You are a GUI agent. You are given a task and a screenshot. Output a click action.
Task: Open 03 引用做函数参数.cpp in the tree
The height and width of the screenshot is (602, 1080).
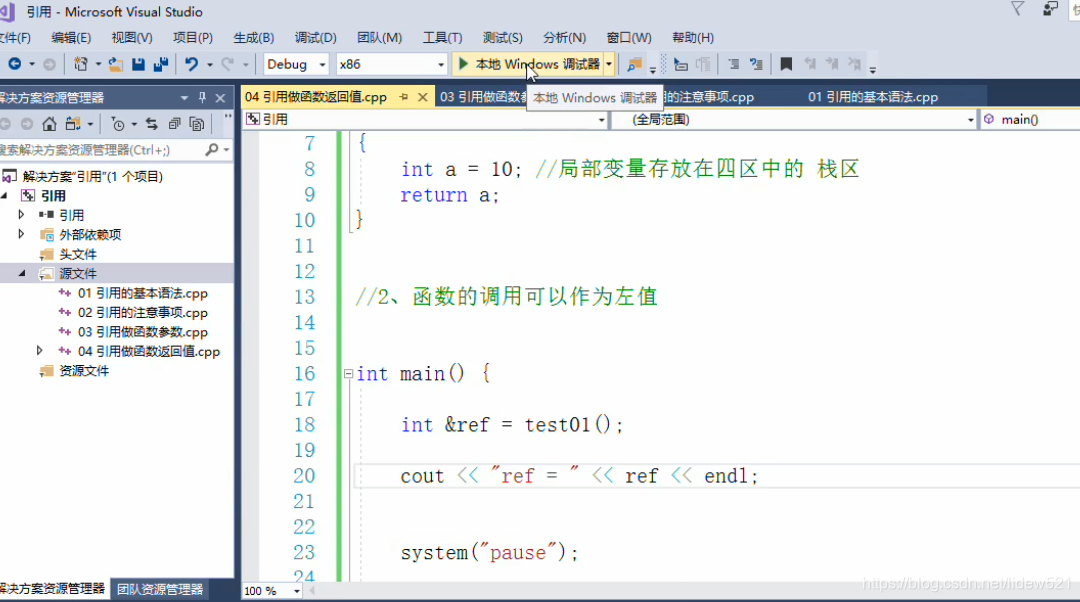pos(142,332)
